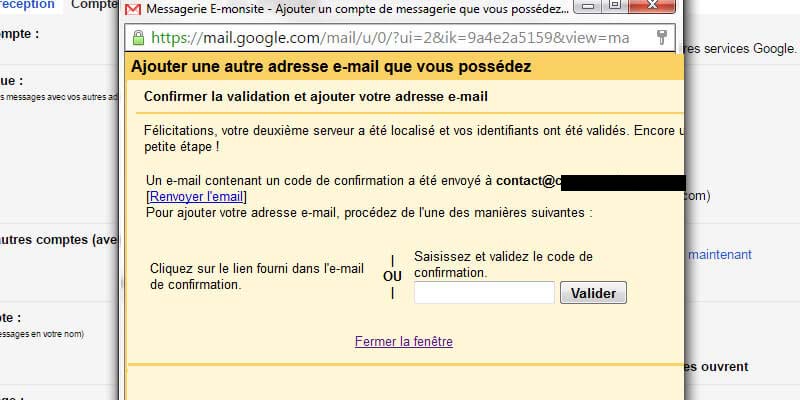Screen dimensions: 800x400
Task: Click the saved-password key icon
Action: [x=662, y=38]
